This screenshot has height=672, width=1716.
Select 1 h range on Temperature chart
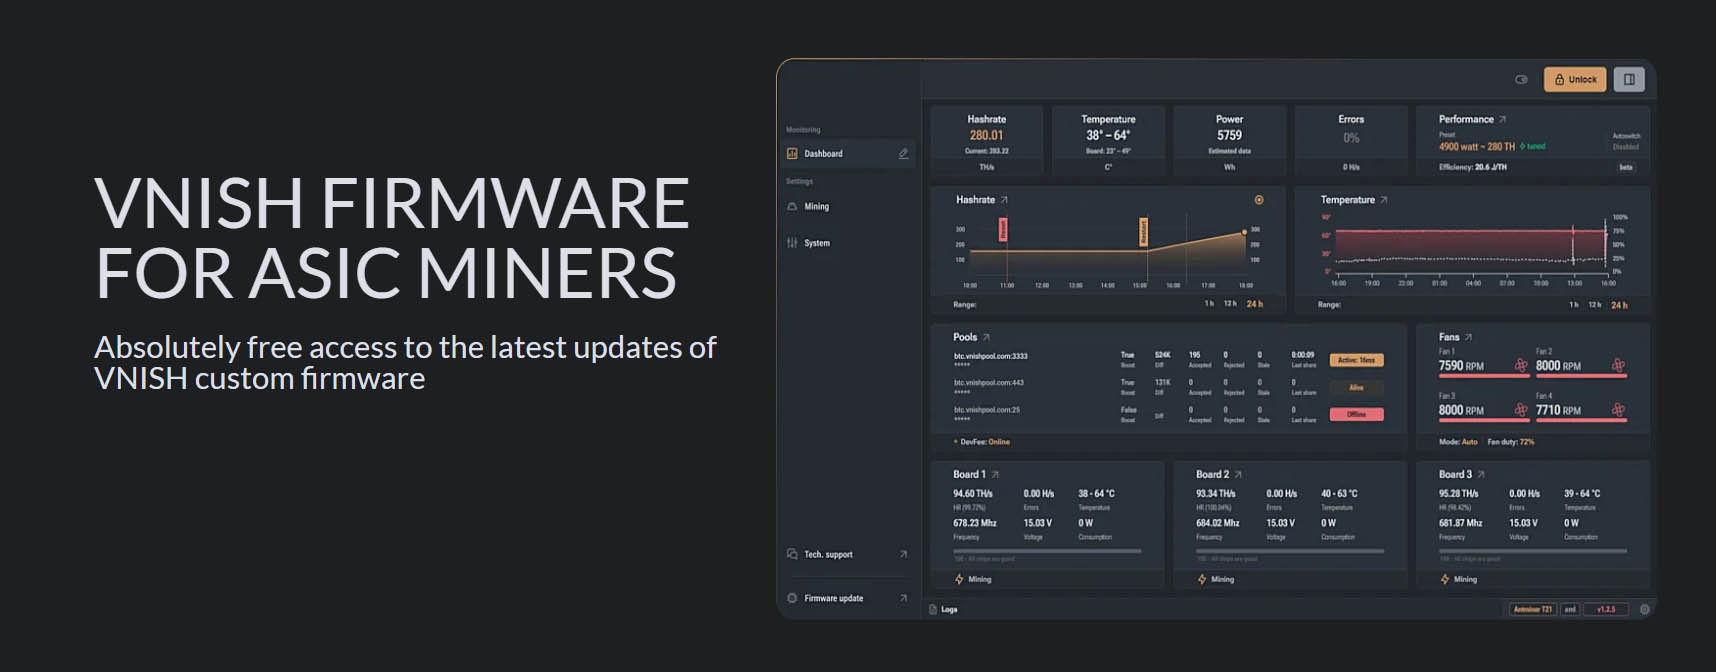pos(1574,305)
